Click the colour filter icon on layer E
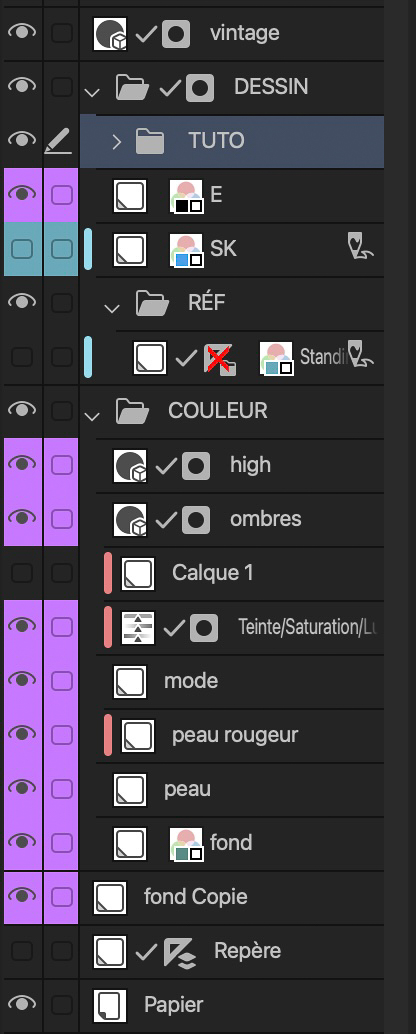Viewport: 416px width, 1034px height. click(186, 196)
